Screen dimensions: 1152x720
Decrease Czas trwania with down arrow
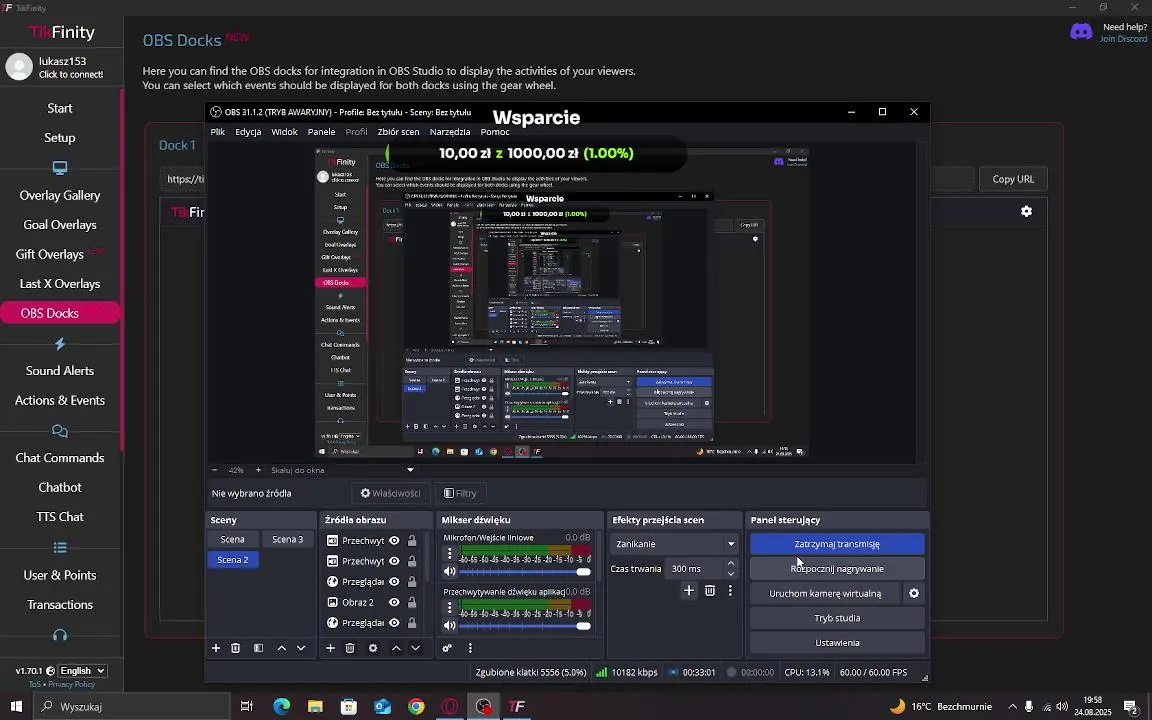coord(730,573)
